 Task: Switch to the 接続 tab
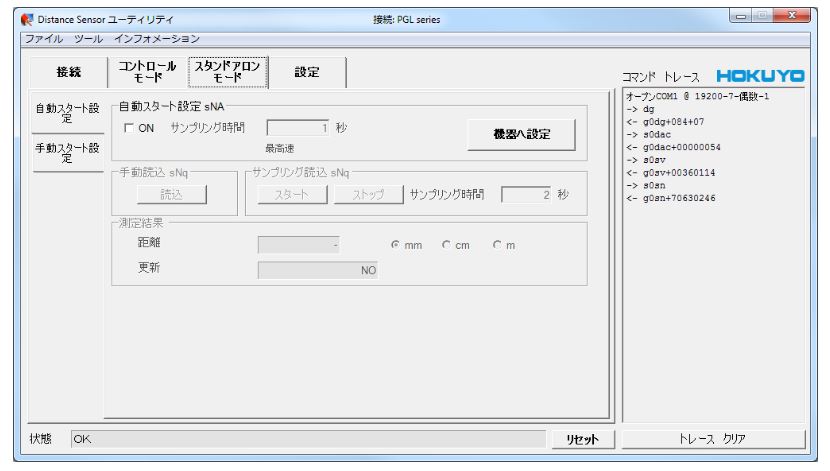67,71
